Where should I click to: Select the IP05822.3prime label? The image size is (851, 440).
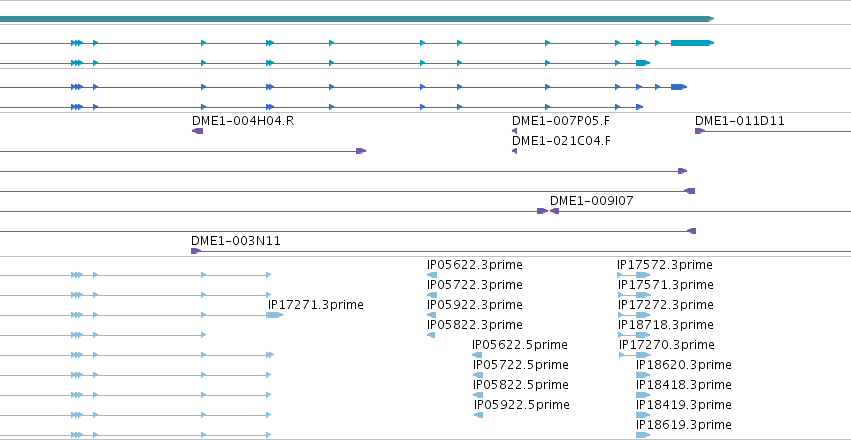(x=475, y=325)
